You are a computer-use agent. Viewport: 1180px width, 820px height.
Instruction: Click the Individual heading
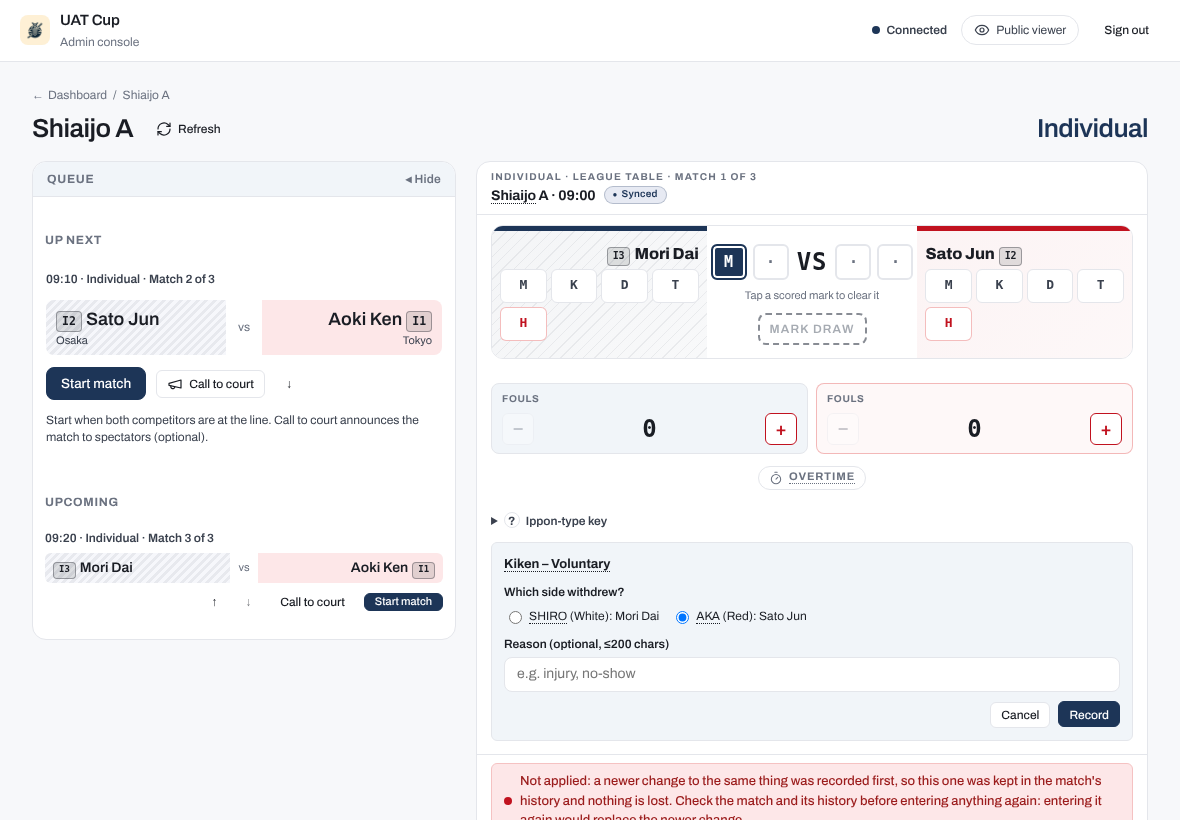pos(1092,129)
